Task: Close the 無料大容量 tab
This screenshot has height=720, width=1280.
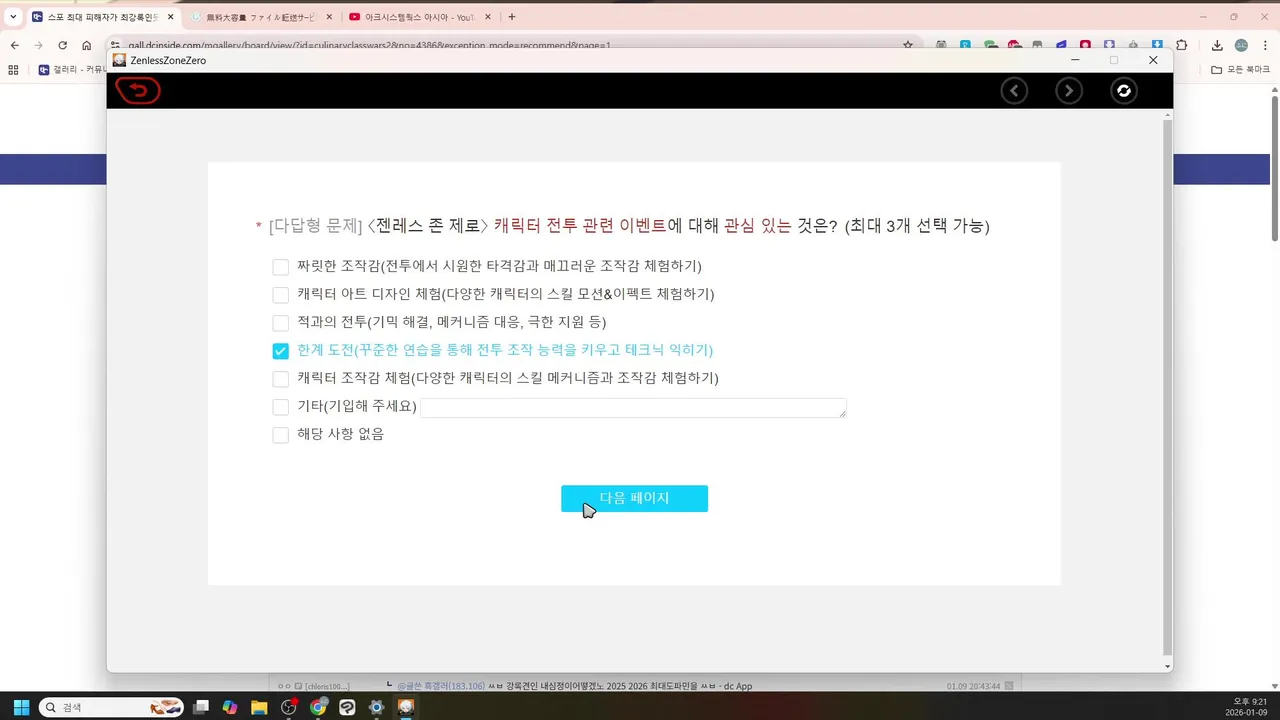Action: click(x=329, y=17)
